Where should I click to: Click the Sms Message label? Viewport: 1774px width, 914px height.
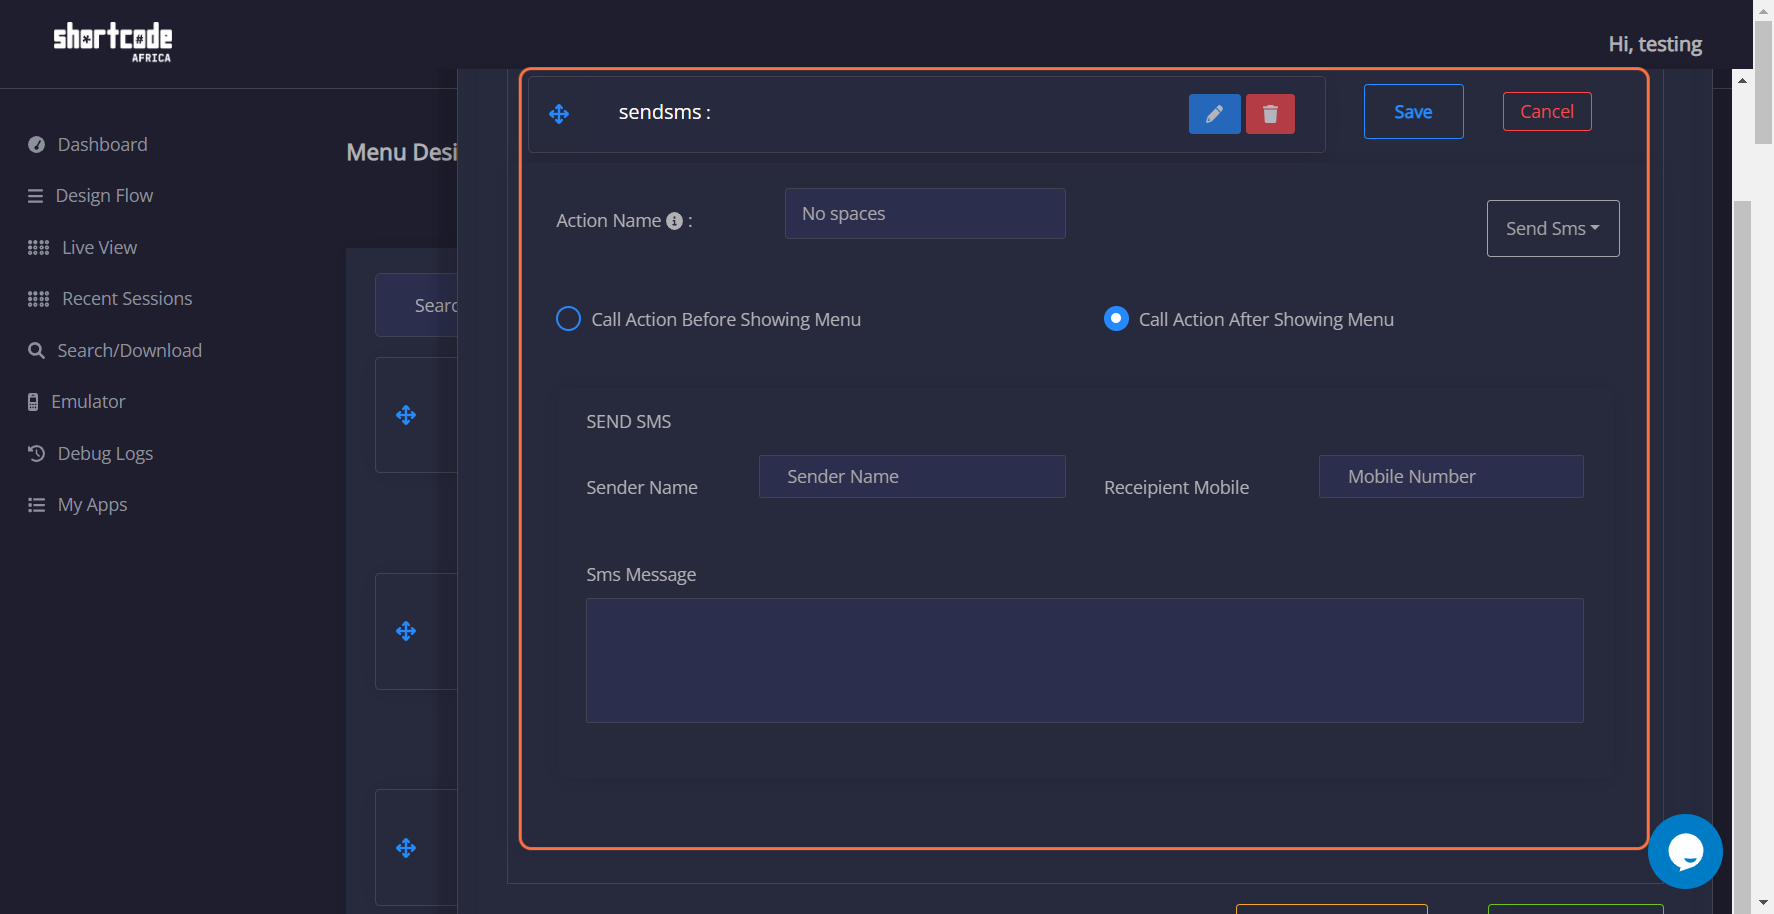pos(641,575)
